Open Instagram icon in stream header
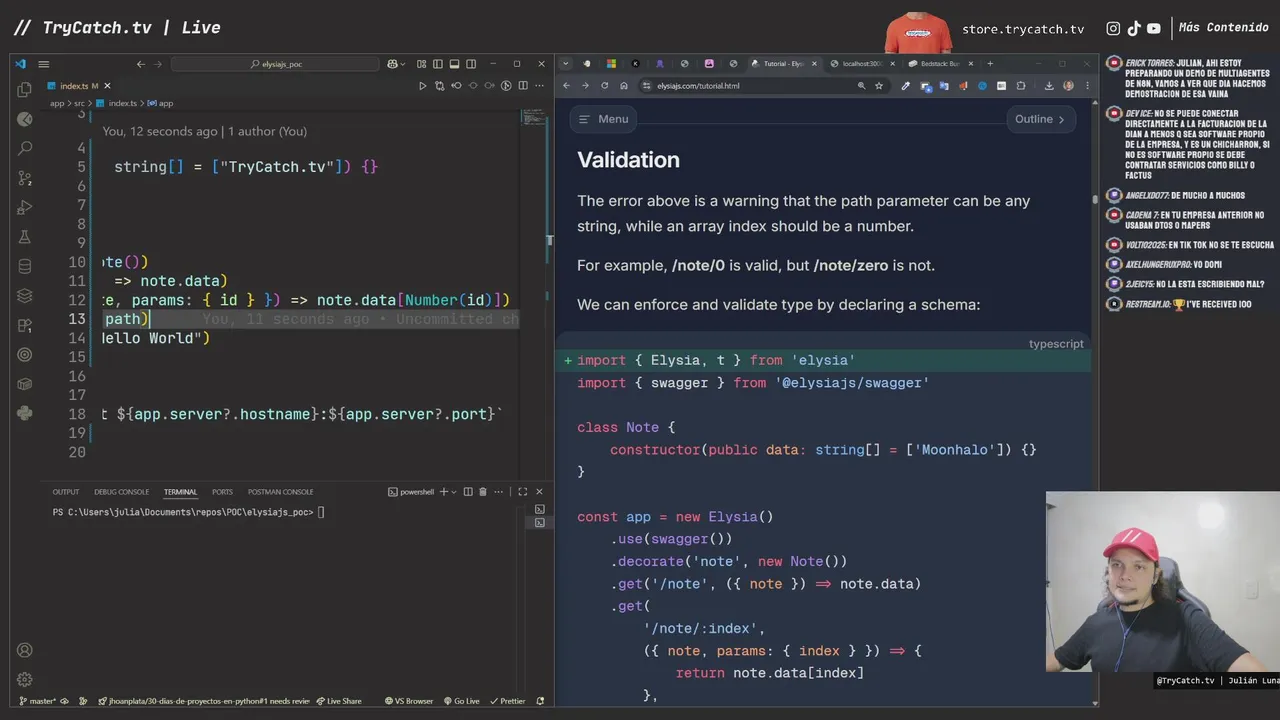 1113,28
